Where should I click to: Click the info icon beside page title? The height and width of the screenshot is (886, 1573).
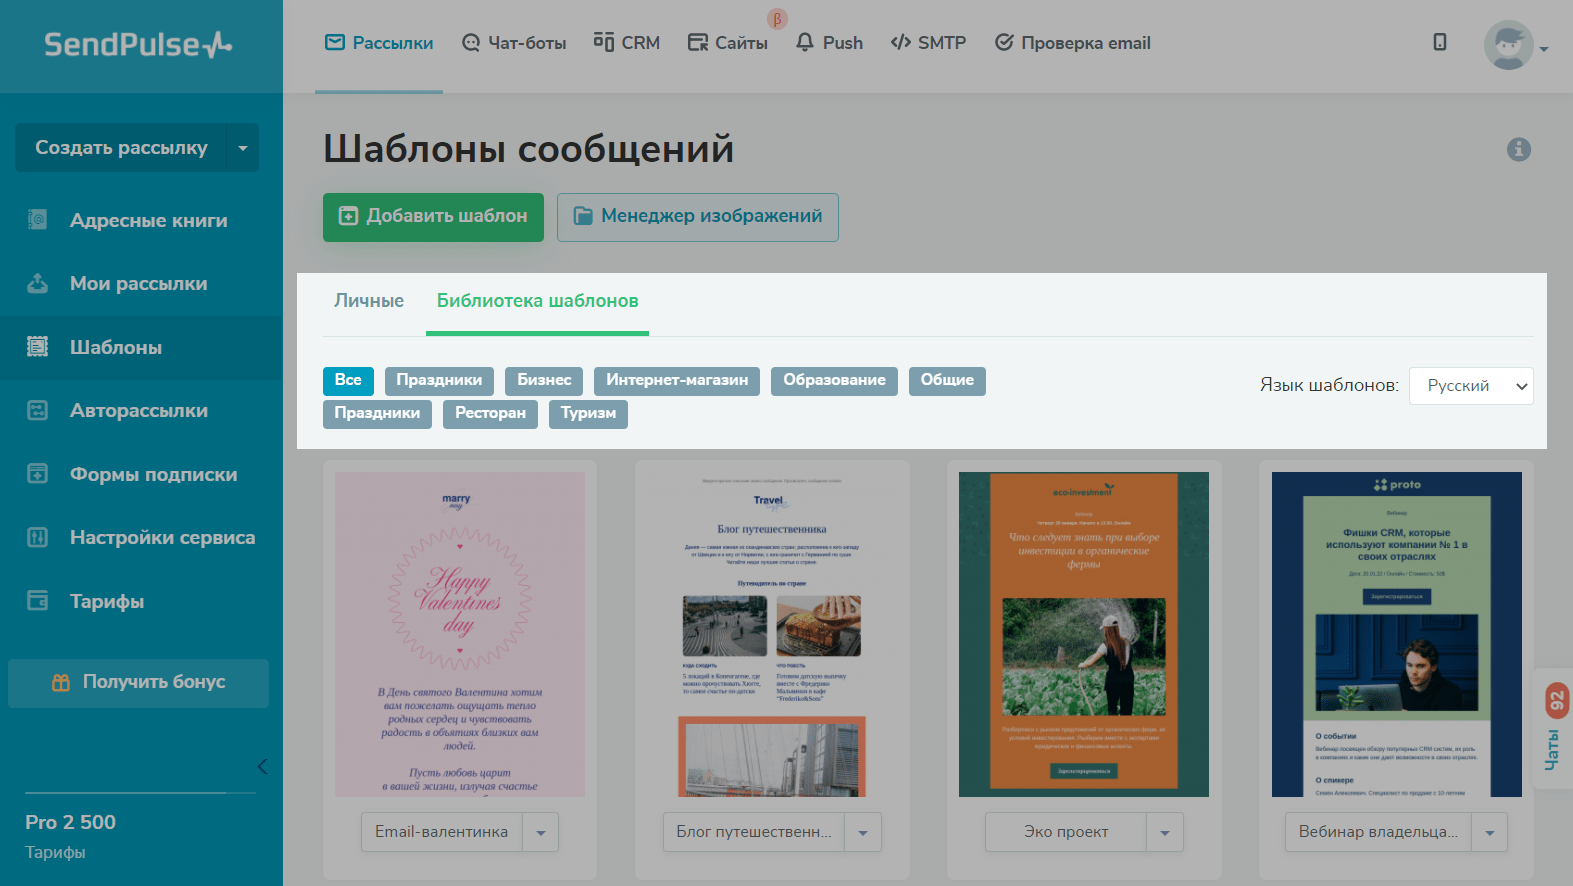point(1518,149)
